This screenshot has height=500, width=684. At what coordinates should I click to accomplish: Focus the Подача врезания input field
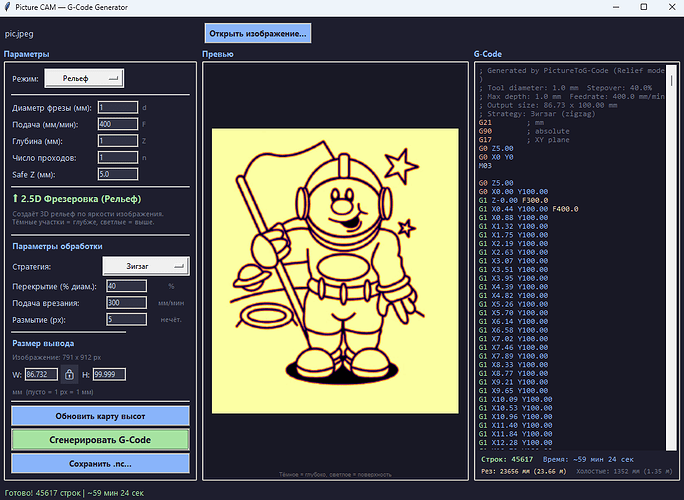click(124, 302)
